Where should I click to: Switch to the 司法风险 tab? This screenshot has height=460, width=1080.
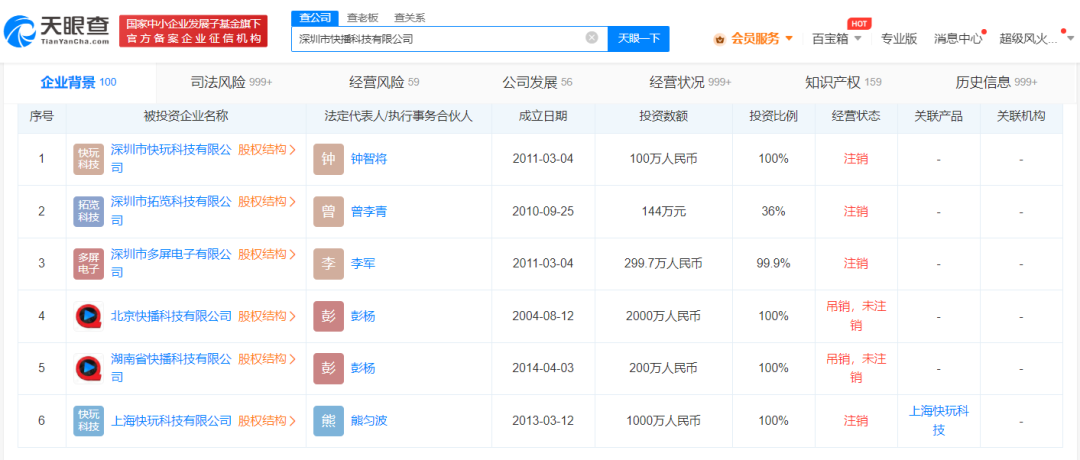tap(231, 83)
